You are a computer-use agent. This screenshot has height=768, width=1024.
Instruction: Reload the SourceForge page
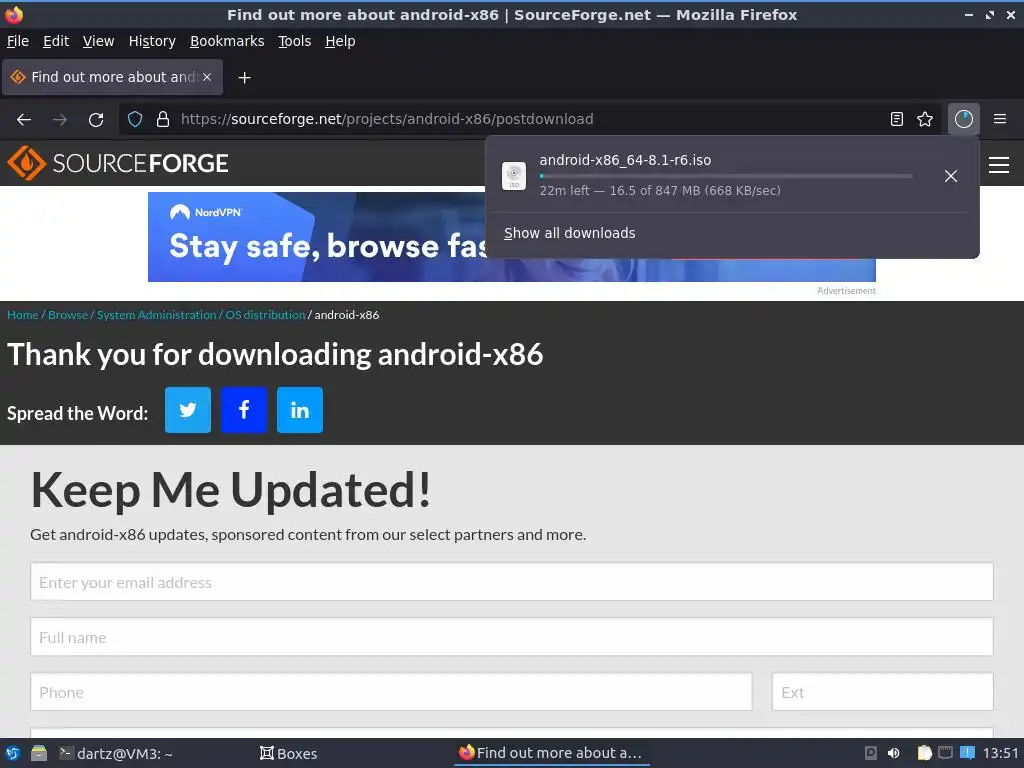[96, 119]
